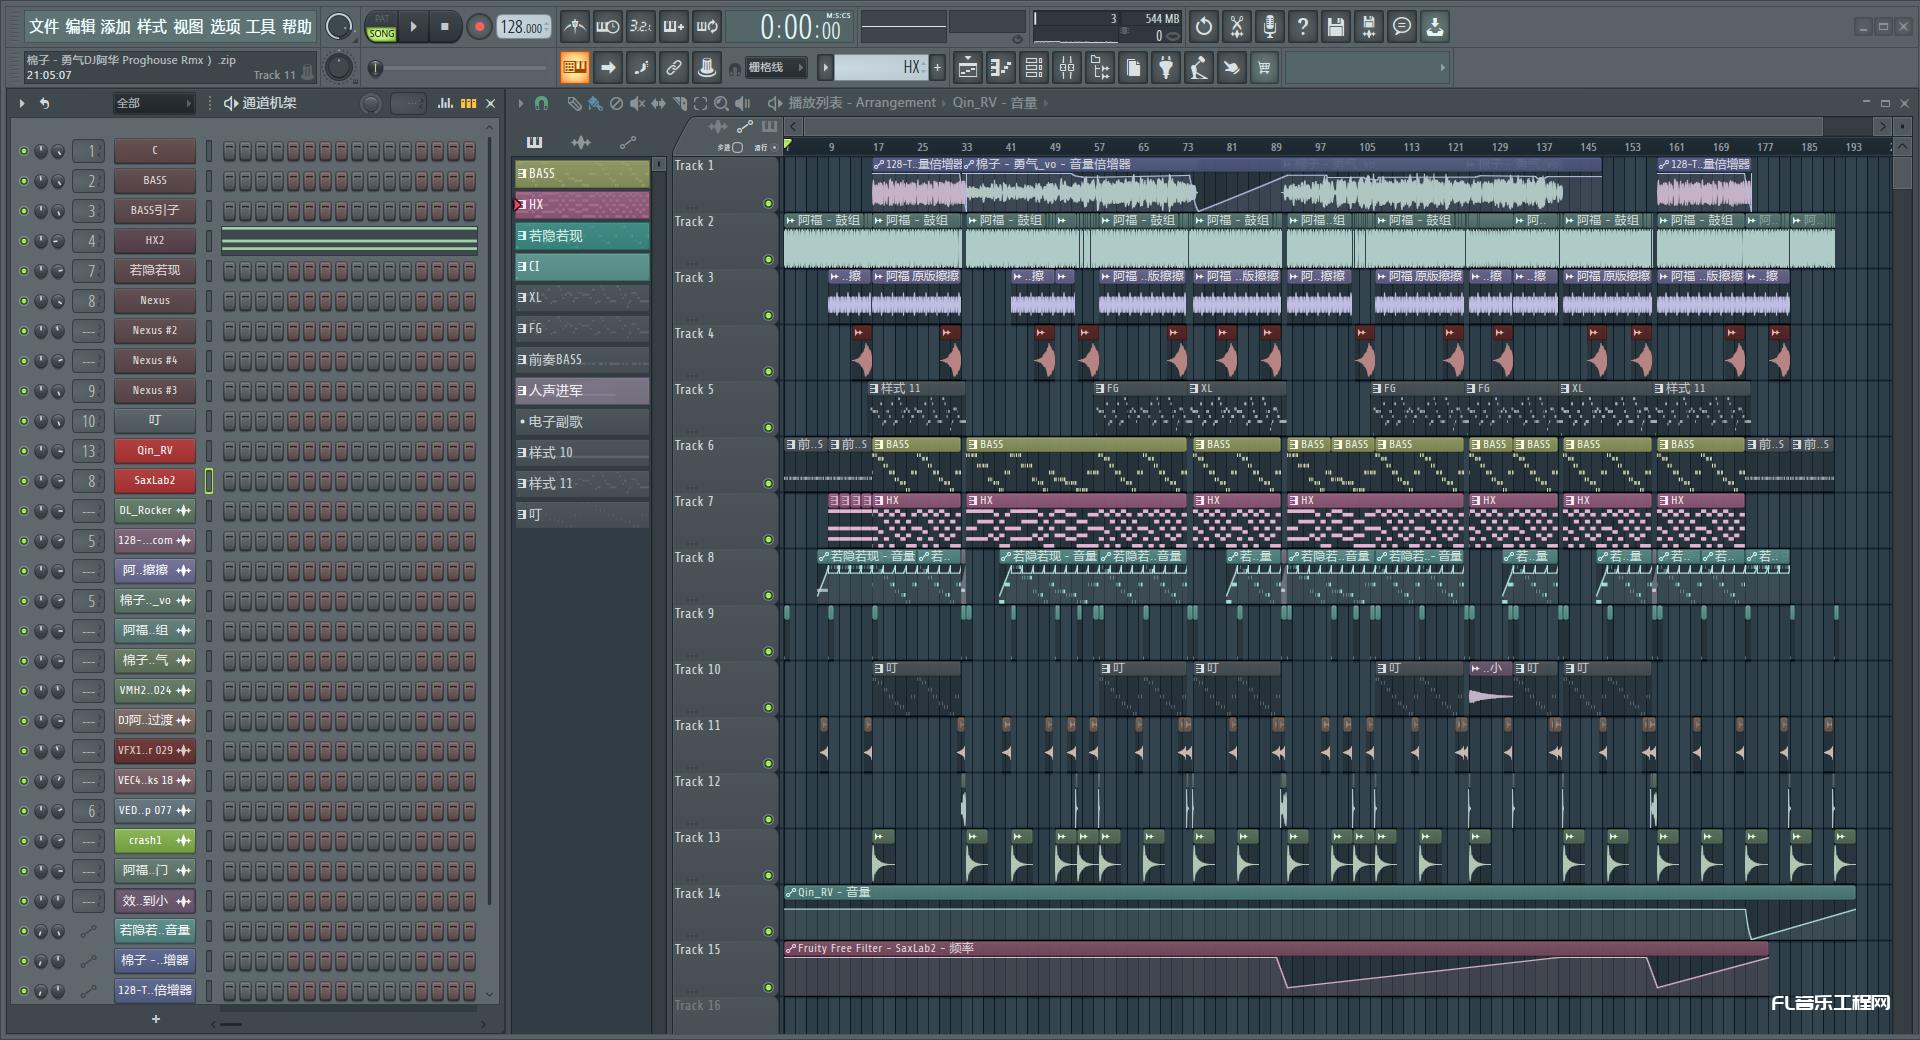Open the playlist window icon
This screenshot has height=1040, width=1920.
click(x=968, y=68)
